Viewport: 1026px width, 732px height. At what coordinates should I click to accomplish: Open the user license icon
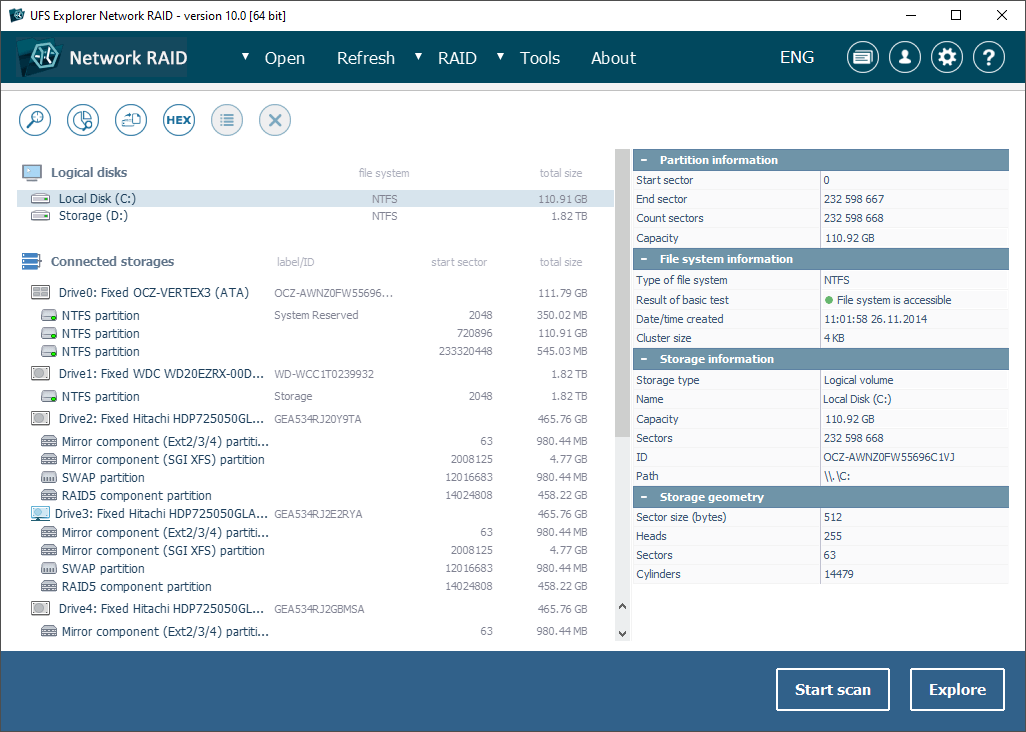pos(905,58)
